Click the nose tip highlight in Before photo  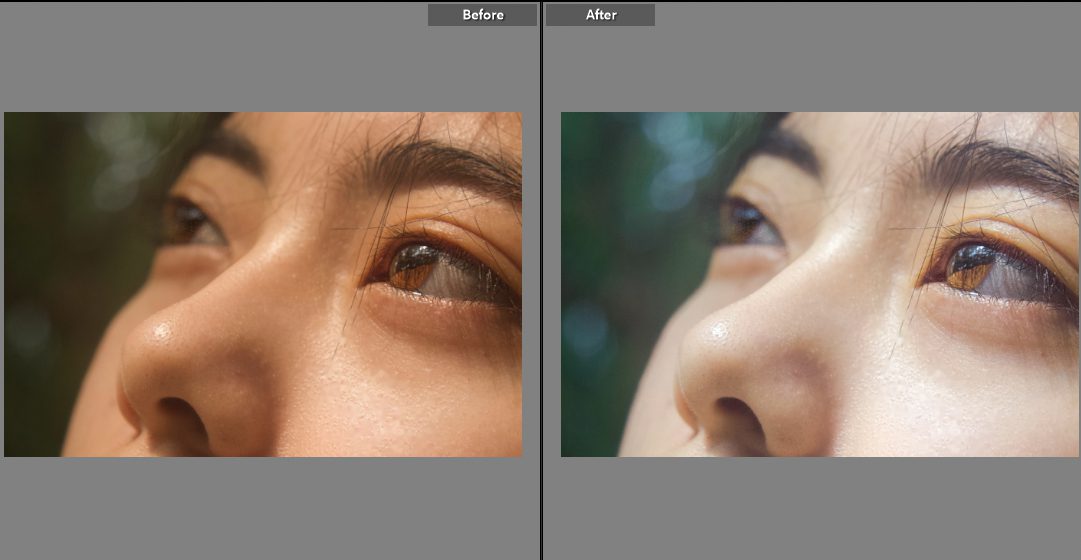159,328
